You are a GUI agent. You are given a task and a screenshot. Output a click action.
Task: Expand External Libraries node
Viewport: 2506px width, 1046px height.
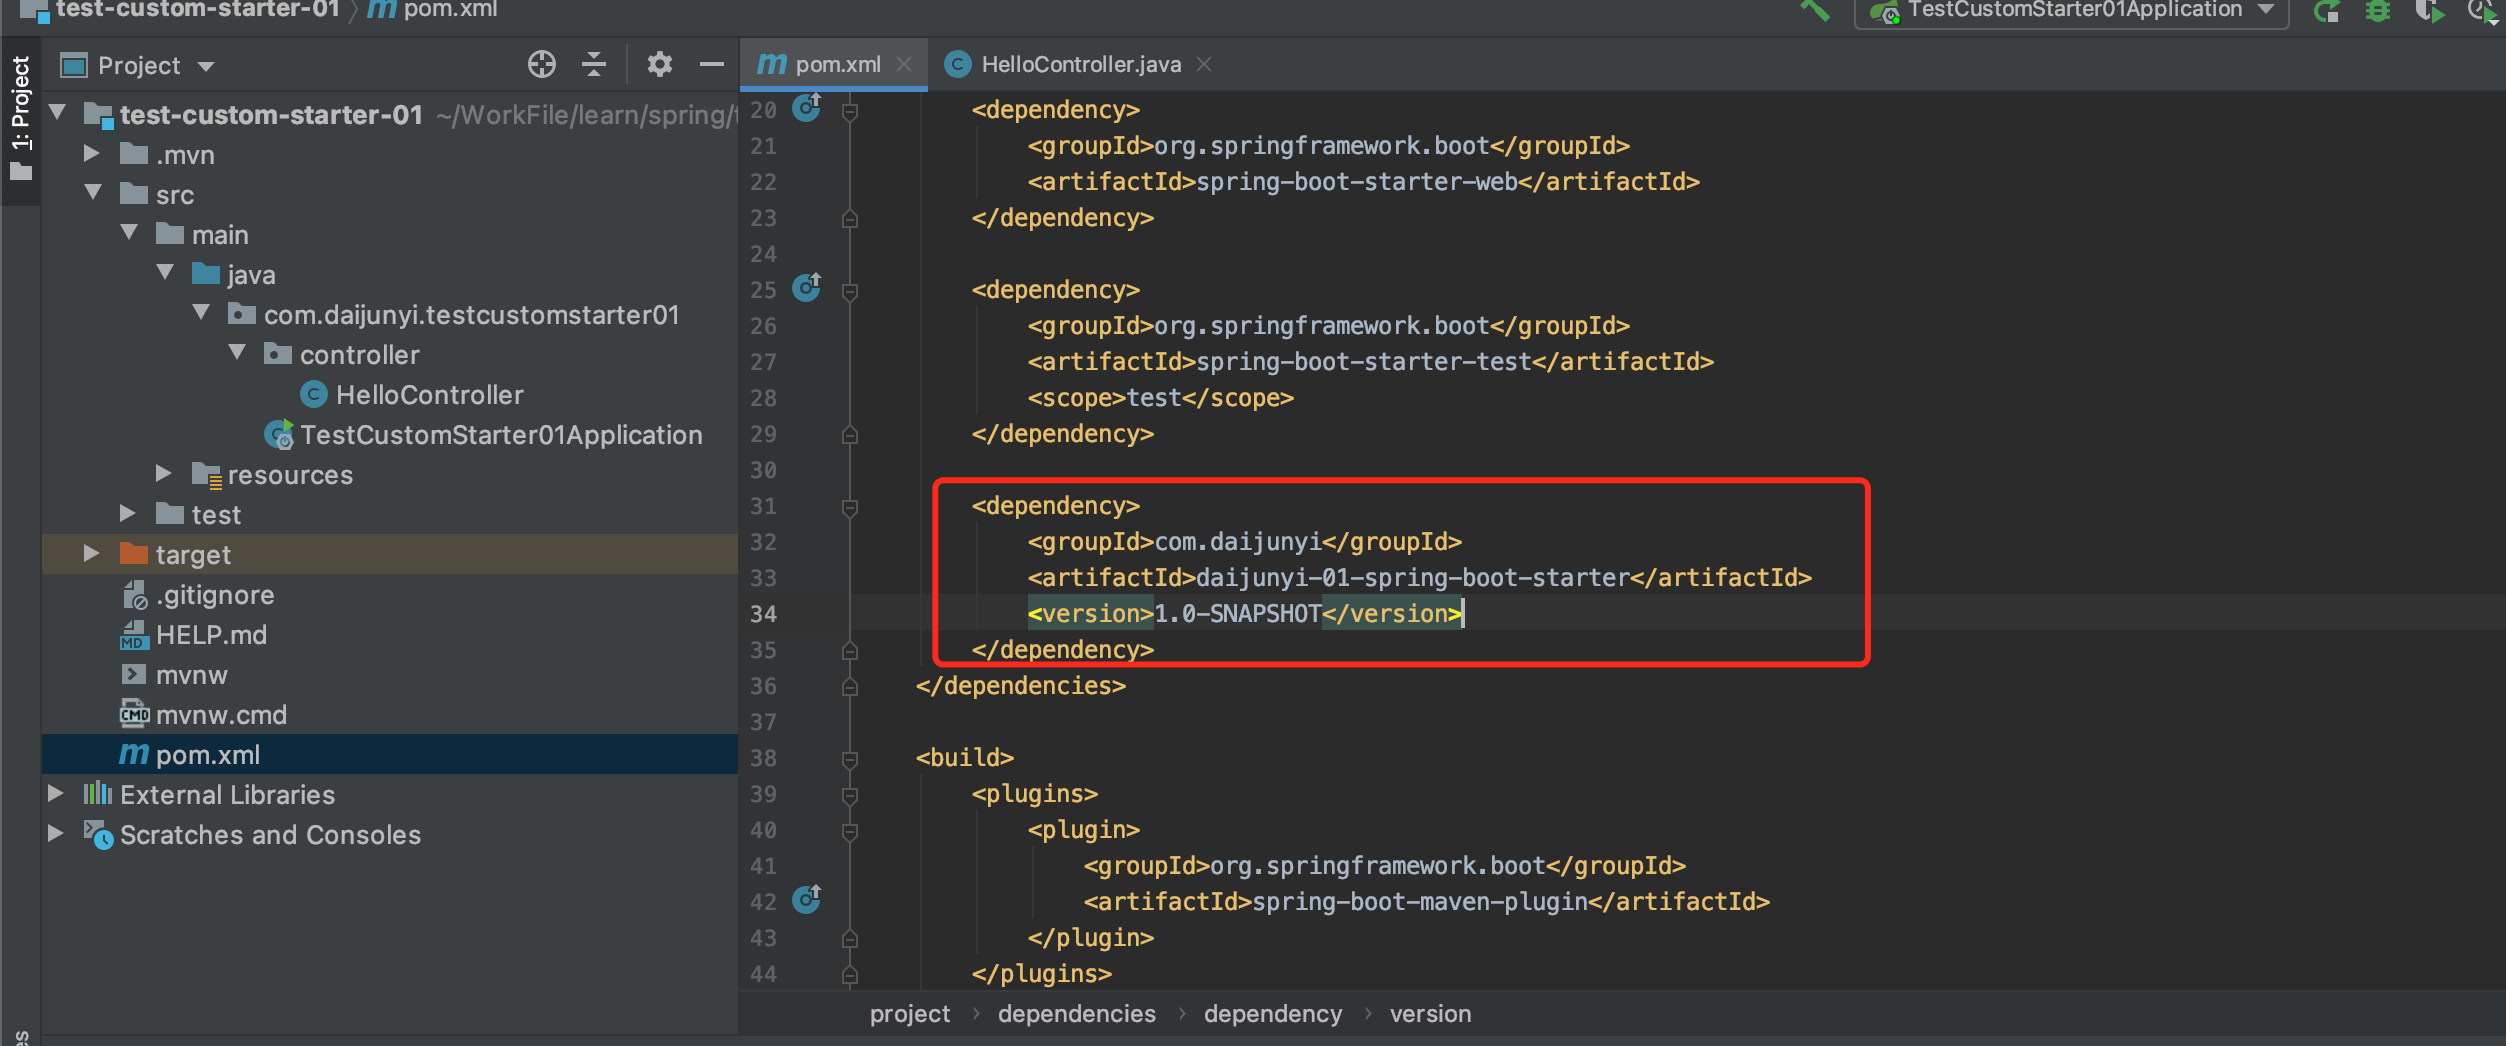(x=56, y=793)
